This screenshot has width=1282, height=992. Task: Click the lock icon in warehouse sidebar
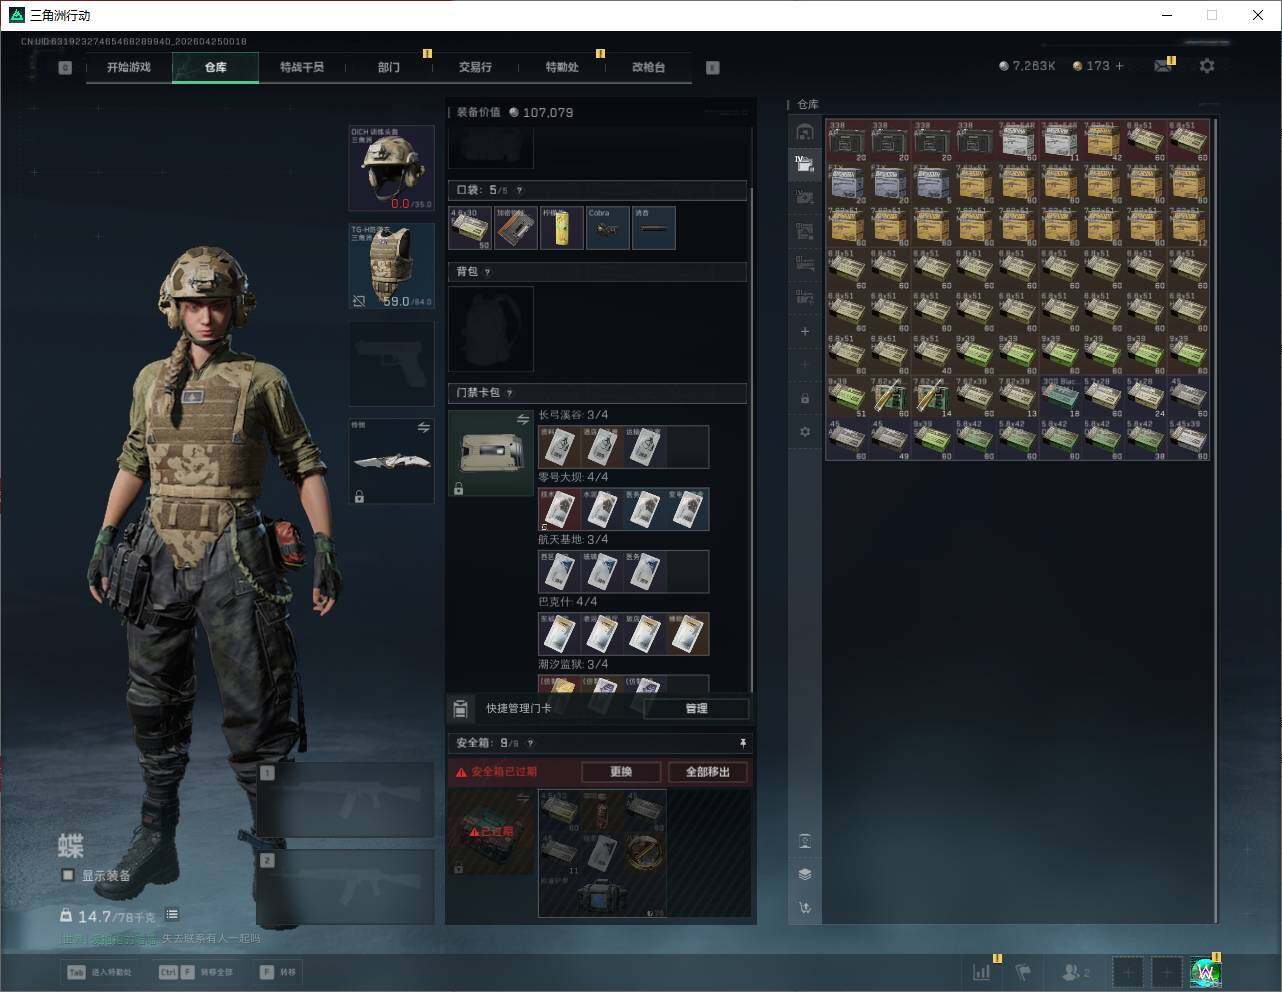805,399
